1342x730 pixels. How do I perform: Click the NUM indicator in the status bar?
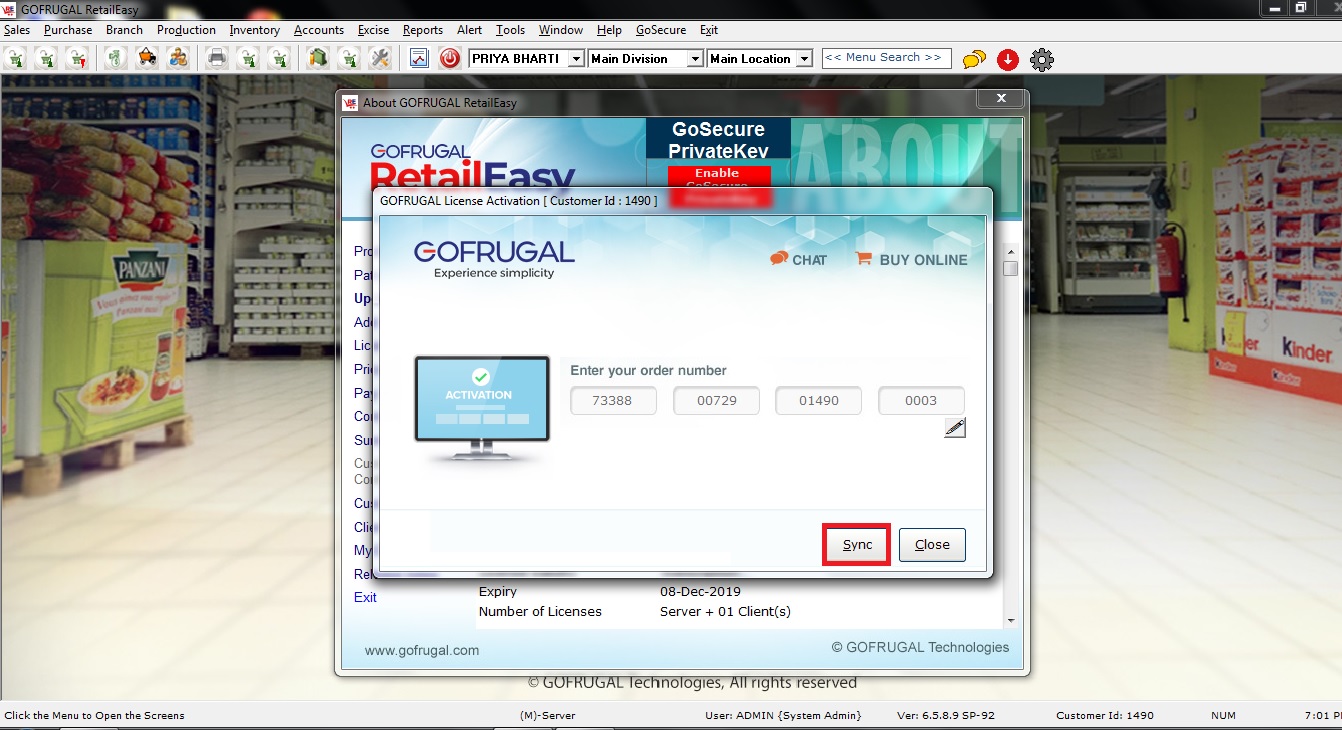(x=1224, y=715)
